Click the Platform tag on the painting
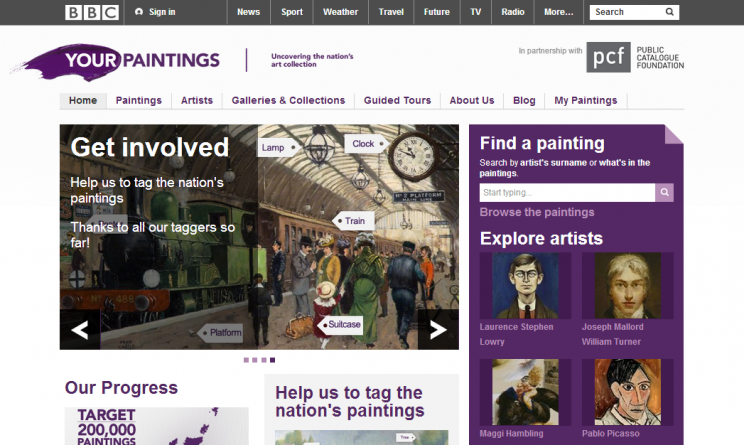The width and height of the screenshot is (744, 445). (x=222, y=333)
